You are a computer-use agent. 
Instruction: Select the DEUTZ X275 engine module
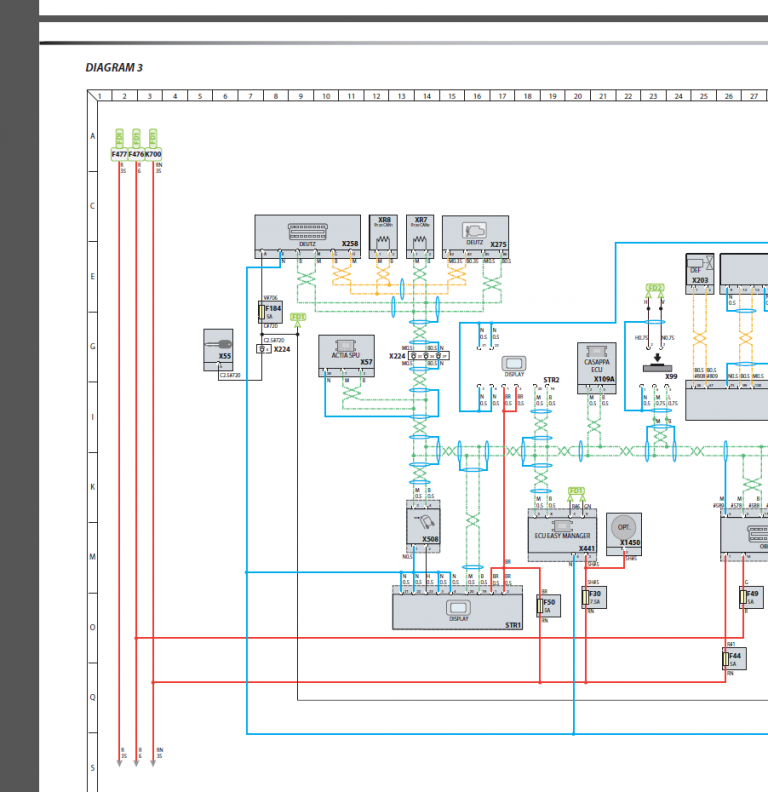475,238
